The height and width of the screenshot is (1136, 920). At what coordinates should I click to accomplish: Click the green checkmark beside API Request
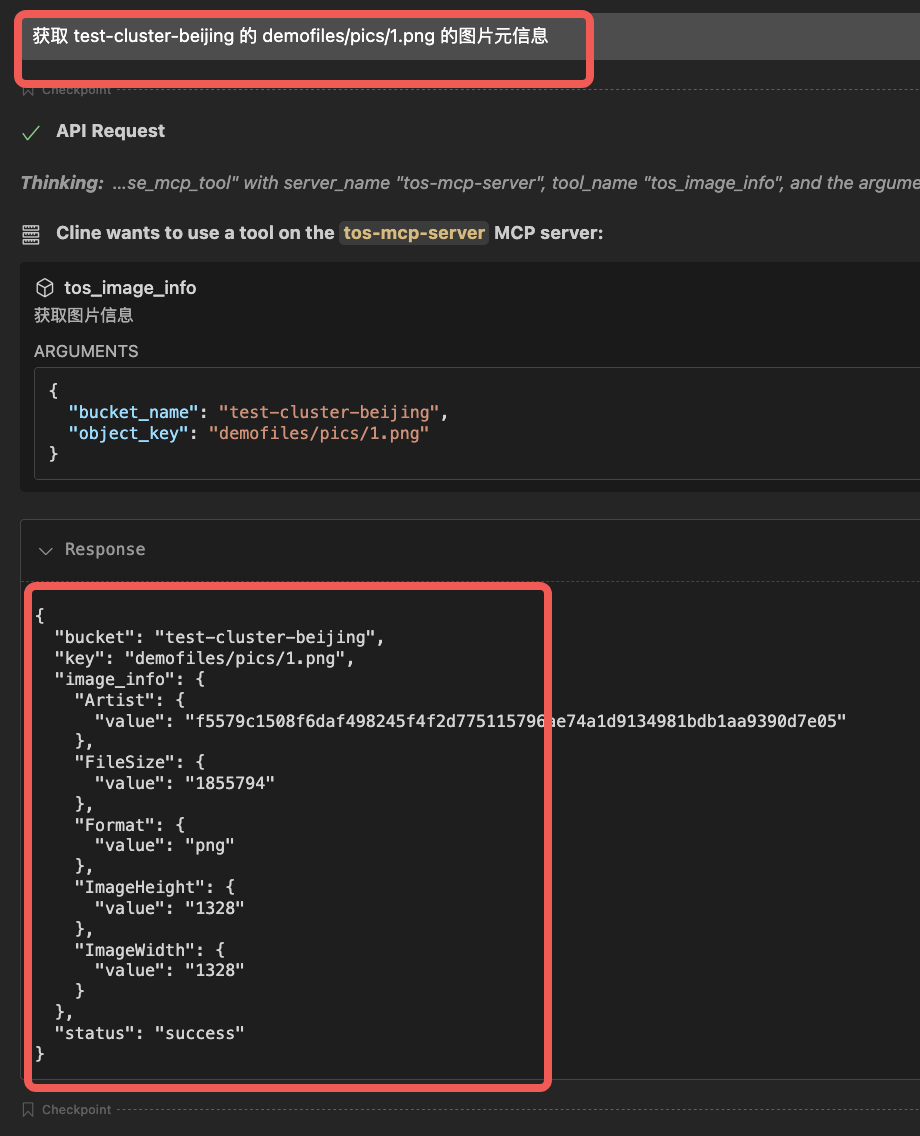31,133
